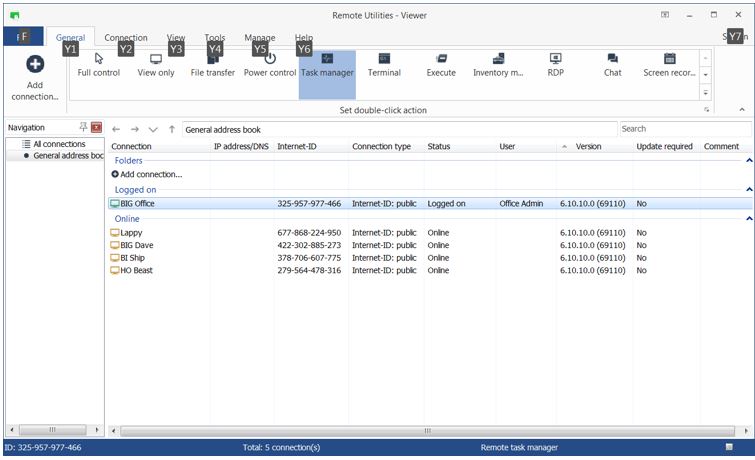Close the Navigation panel
Image resolution: width=755 pixels, height=460 pixels.
coord(96,128)
